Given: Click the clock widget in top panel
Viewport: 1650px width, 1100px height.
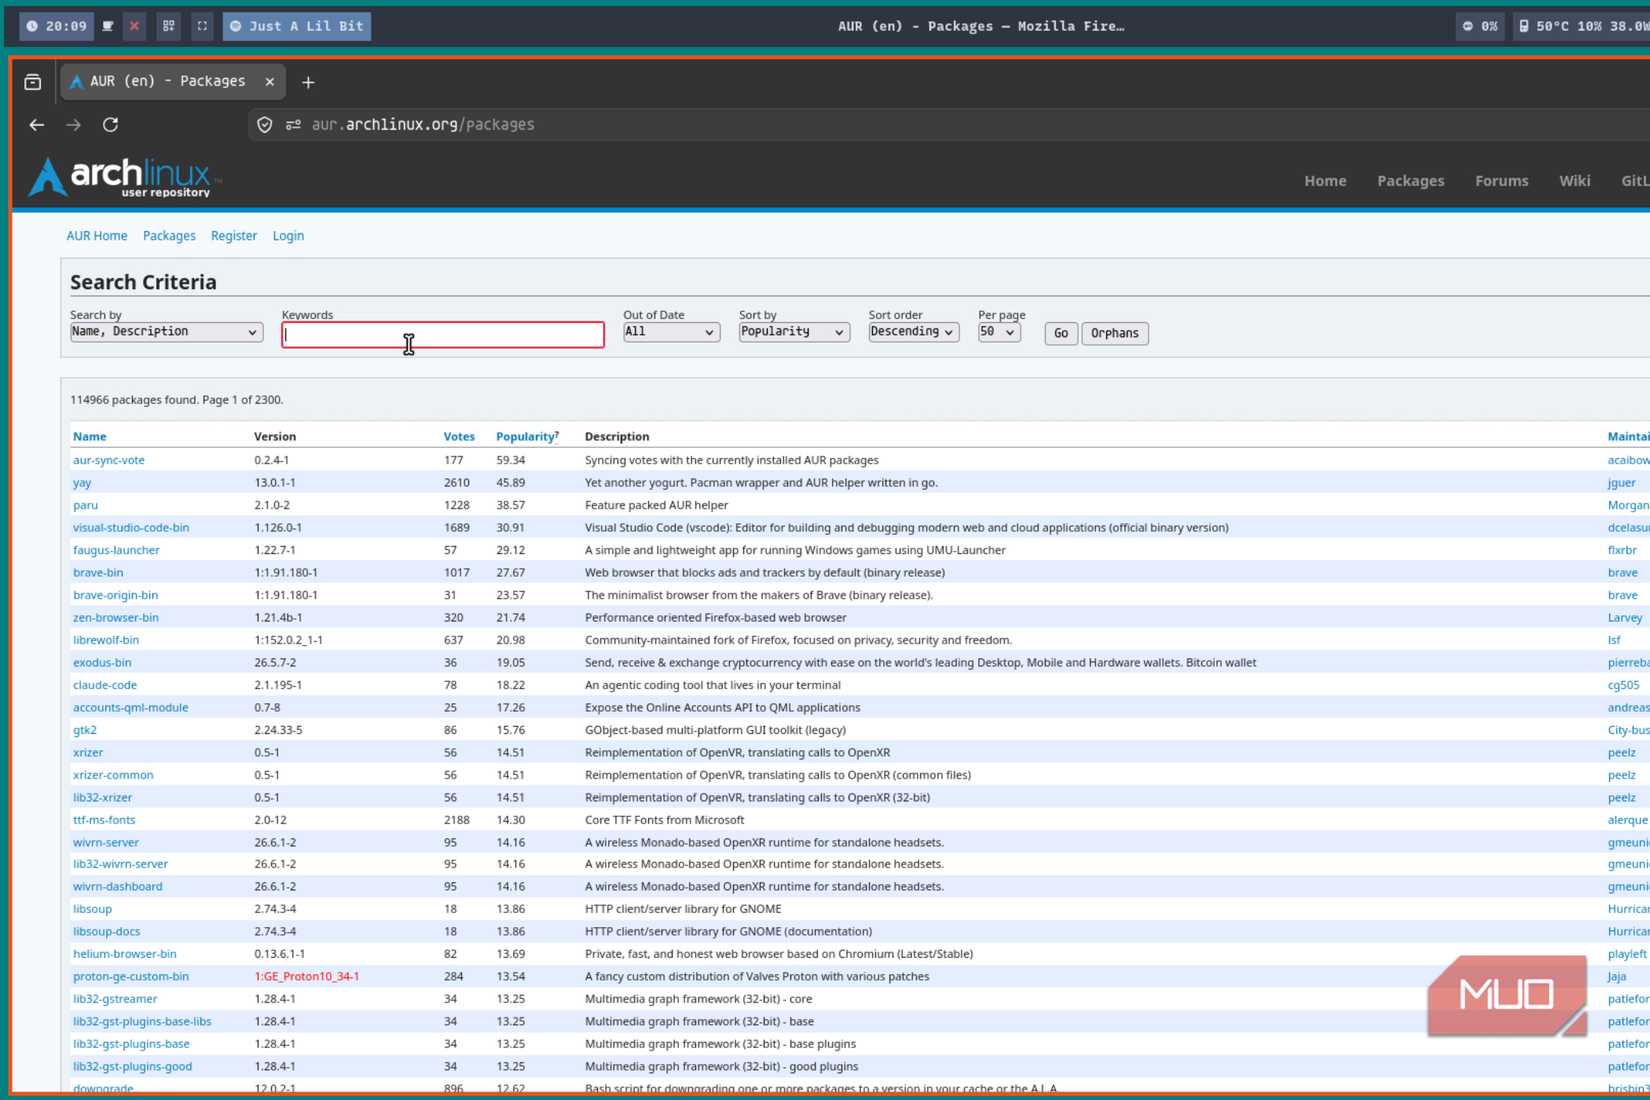Looking at the screenshot, I should point(56,26).
